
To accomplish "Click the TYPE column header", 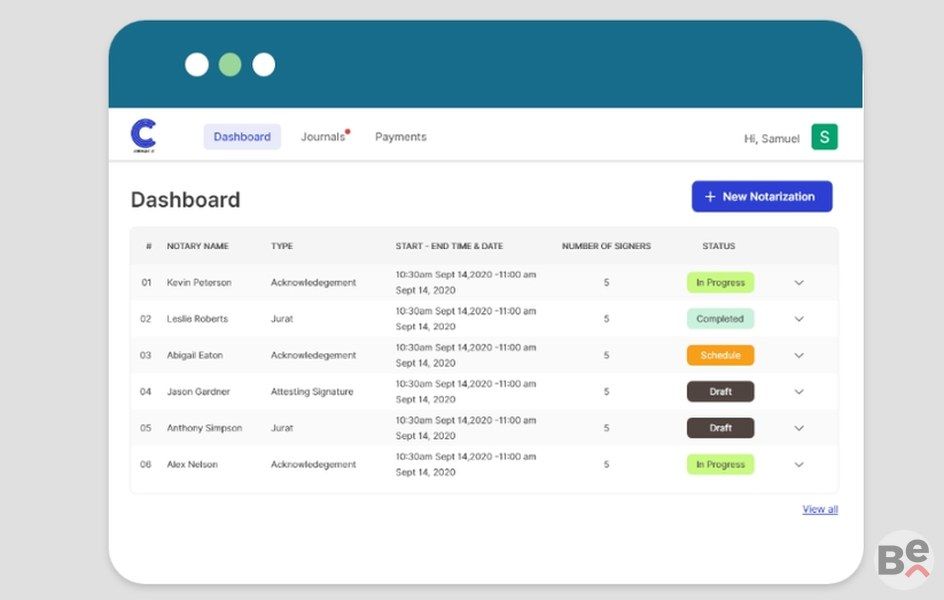I will (282, 246).
